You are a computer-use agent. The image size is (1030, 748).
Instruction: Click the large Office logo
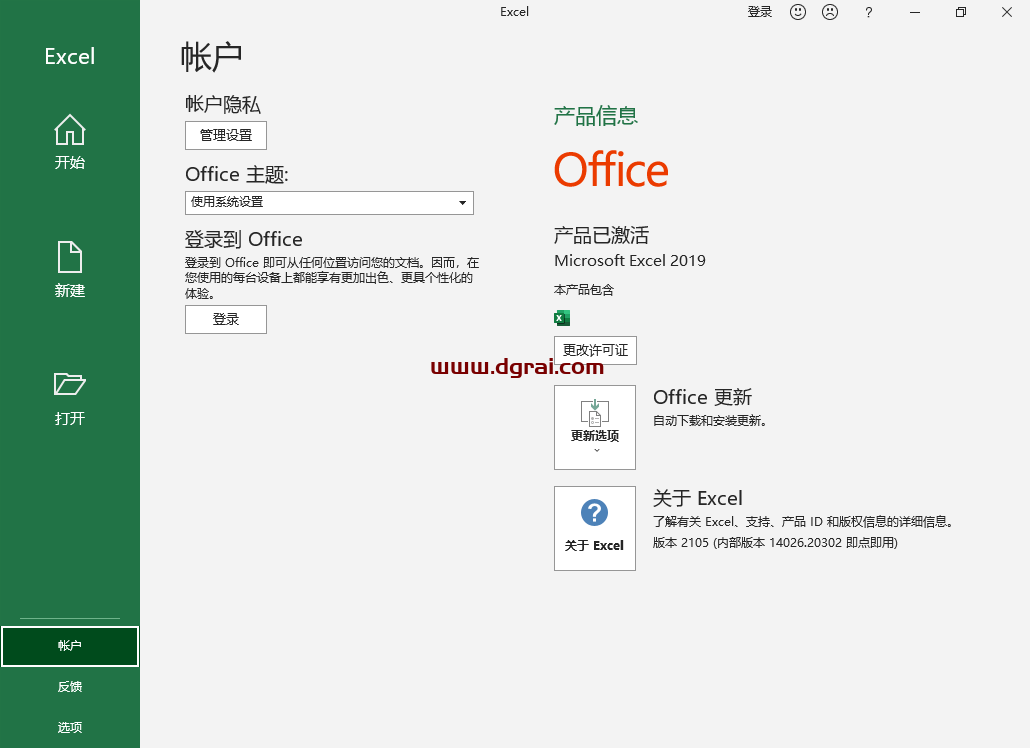pyautogui.click(x=612, y=169)
